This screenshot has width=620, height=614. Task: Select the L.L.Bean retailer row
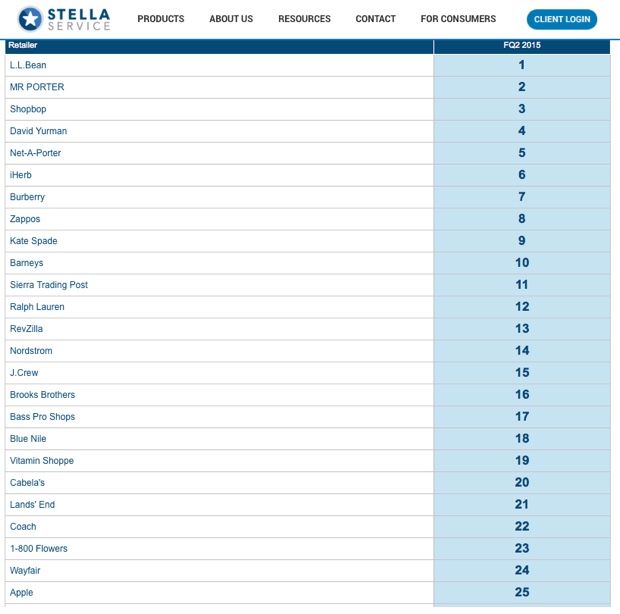click(28, 65)
